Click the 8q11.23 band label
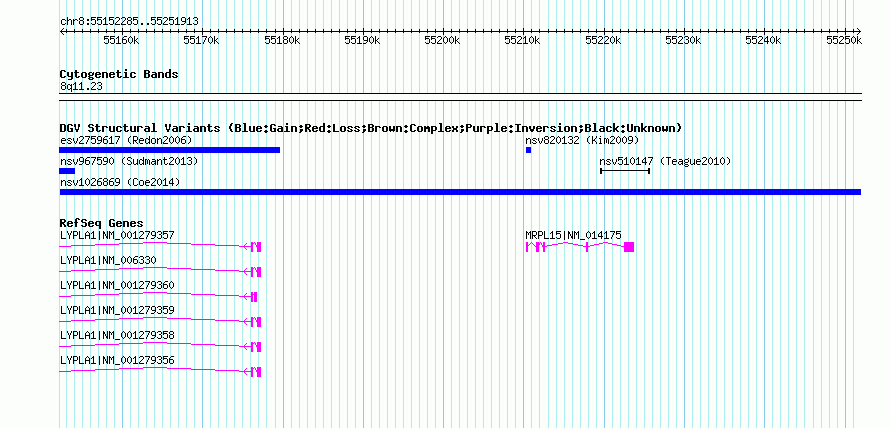This screenshot has height=428, width=890. coord(81,87)
